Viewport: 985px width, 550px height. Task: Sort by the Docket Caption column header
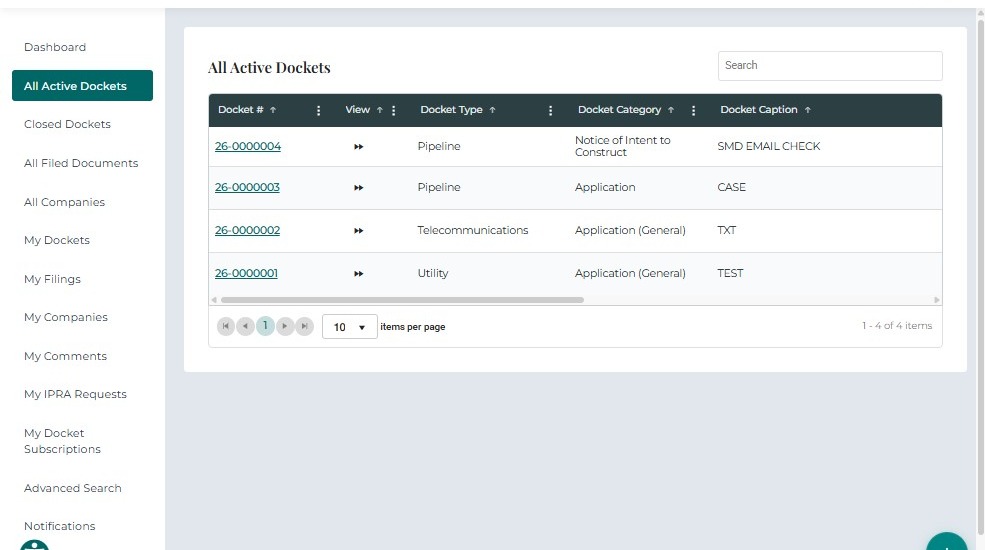tap(759, 110)
